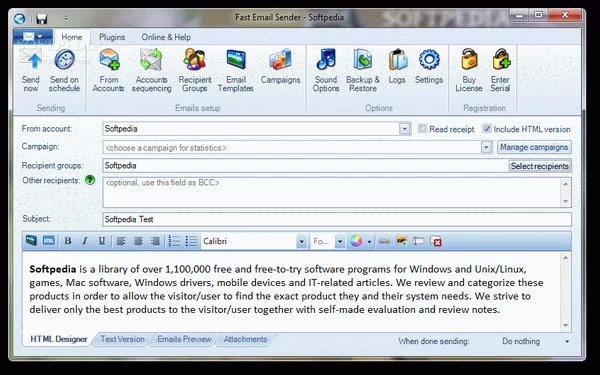Insert a hyperlink with the chain icon
This screenshot has height=375, width=600.
tap(384, 241)
